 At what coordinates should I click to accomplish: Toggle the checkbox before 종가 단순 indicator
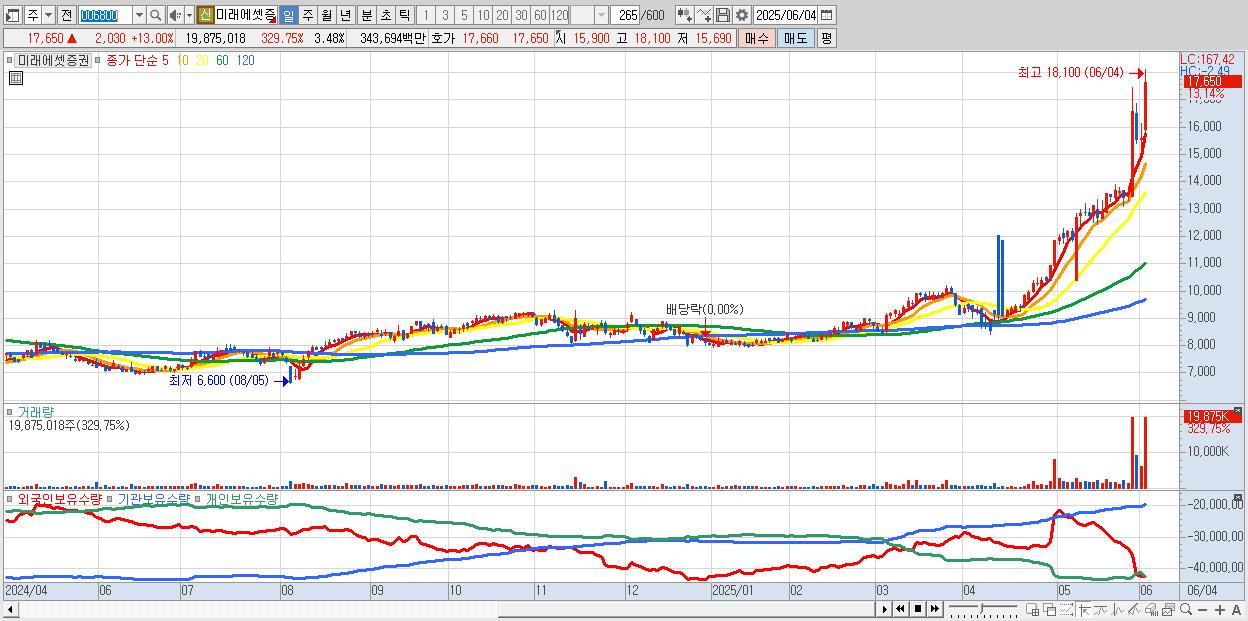(x=99, y=60)
